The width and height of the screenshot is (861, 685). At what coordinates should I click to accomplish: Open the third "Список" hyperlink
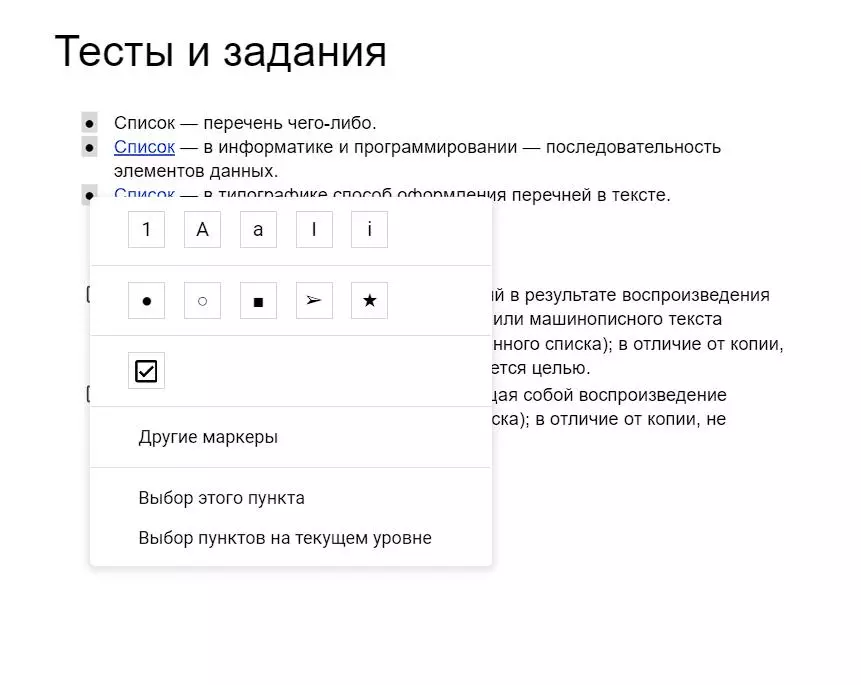[x=143, y=195]
